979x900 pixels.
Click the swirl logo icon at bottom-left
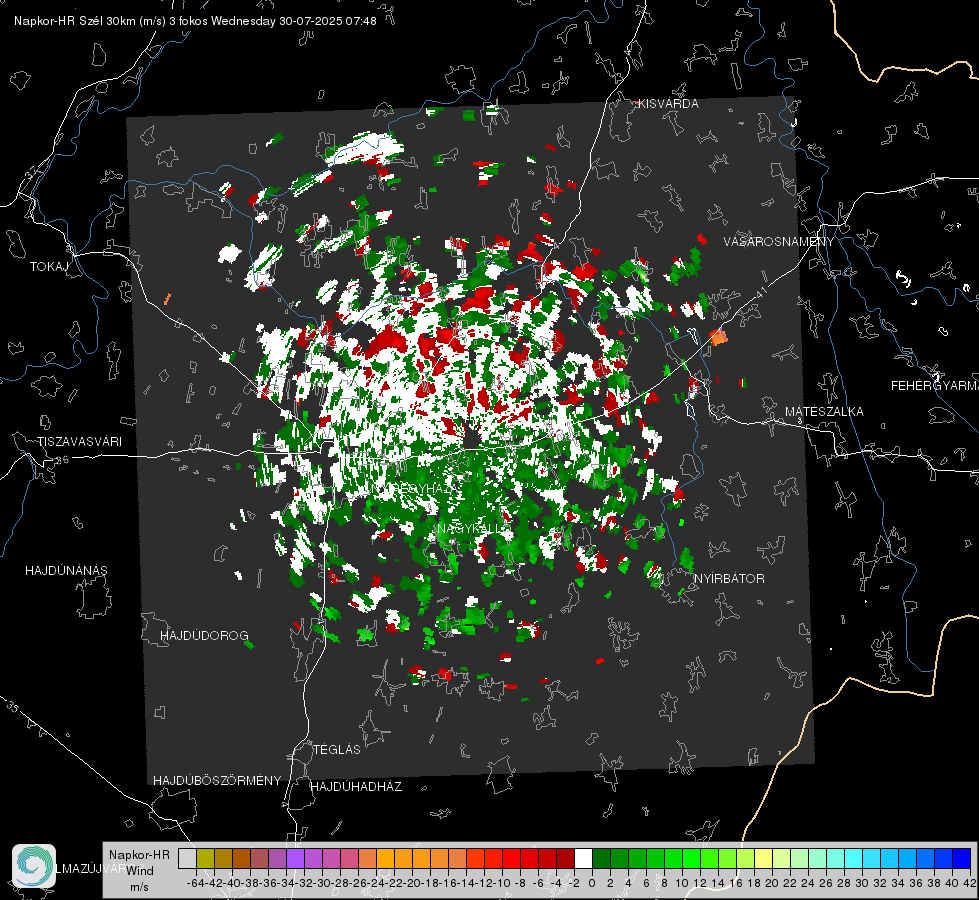34,866
